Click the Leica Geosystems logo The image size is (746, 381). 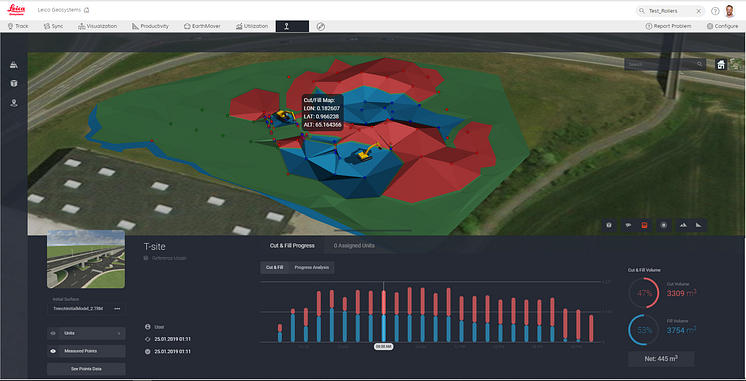pos(16,10)
